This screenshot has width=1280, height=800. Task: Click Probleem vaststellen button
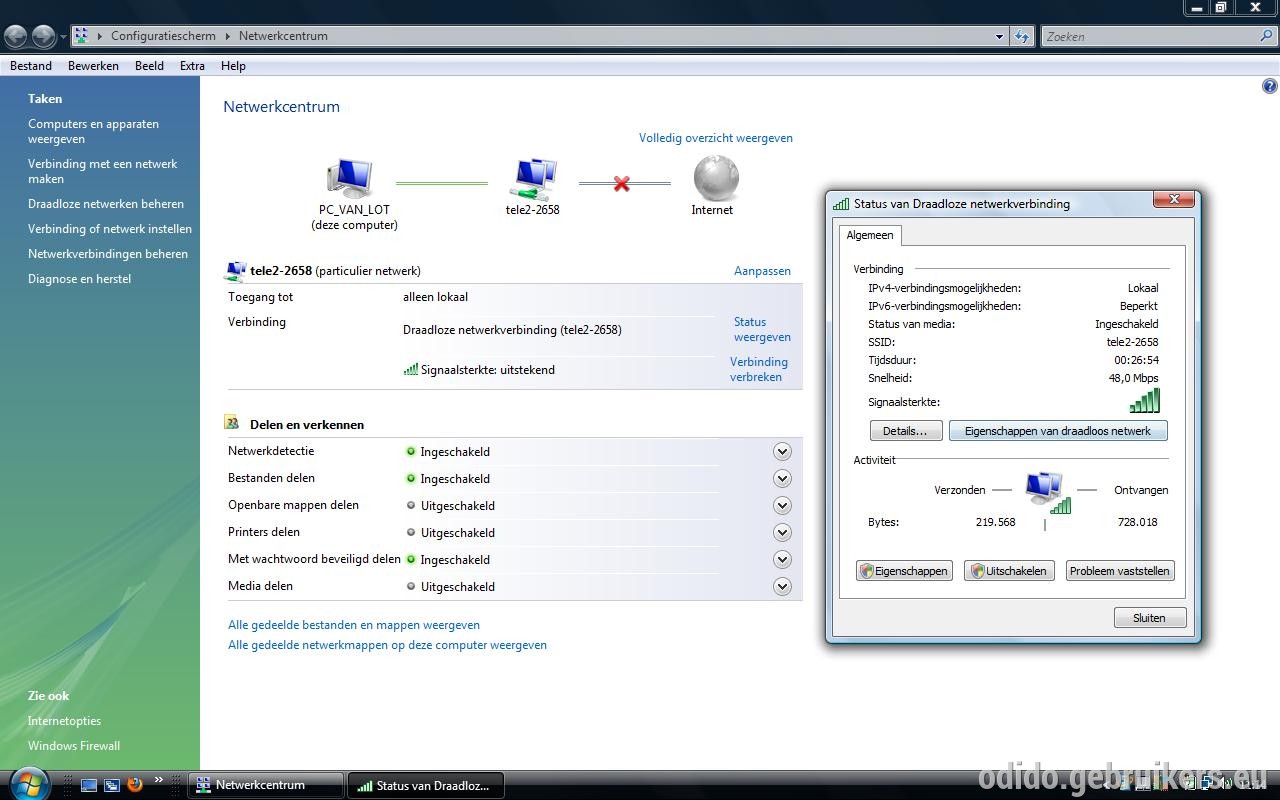tap(1120, 571)
